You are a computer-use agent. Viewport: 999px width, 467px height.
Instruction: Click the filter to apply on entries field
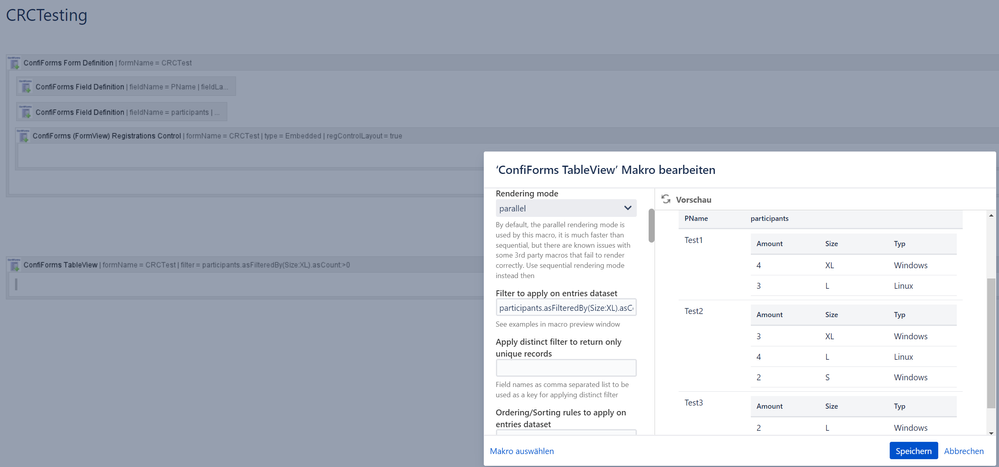(x=566, y=308)
